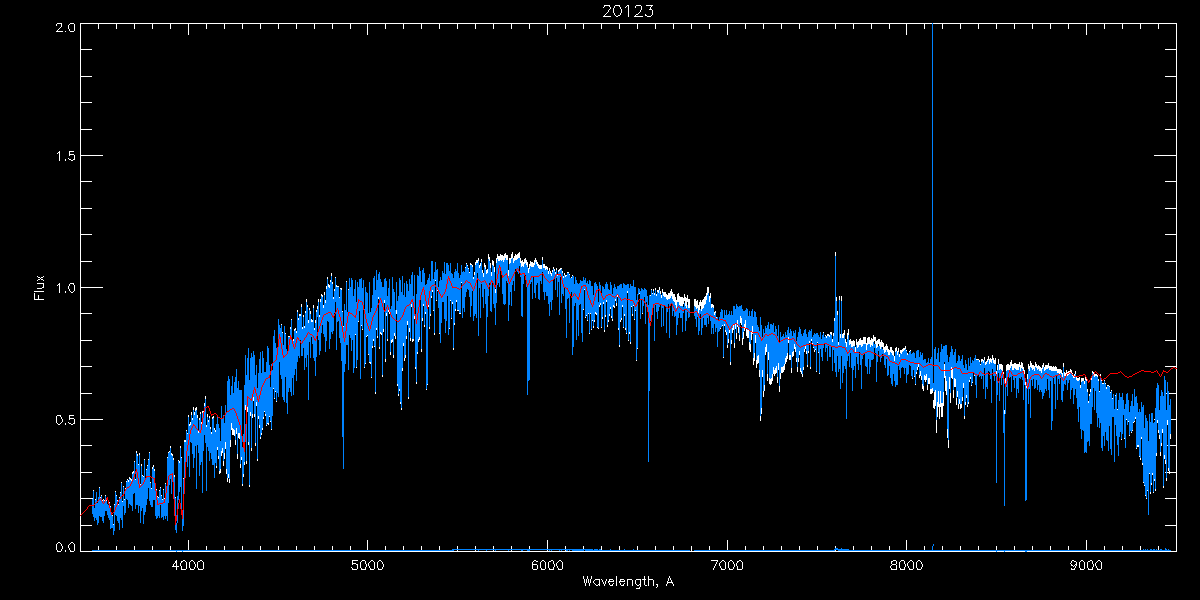Click the Wavelength, A x-axis label
Viewport: 1200px width, 600px height.
pyautogui.click(x=627, y=581)
